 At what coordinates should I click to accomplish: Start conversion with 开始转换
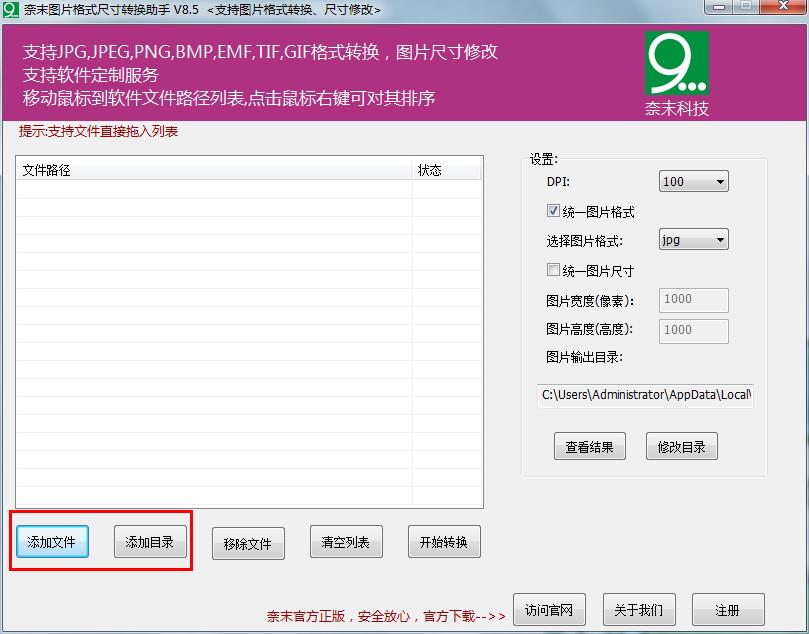click(444, 542)
